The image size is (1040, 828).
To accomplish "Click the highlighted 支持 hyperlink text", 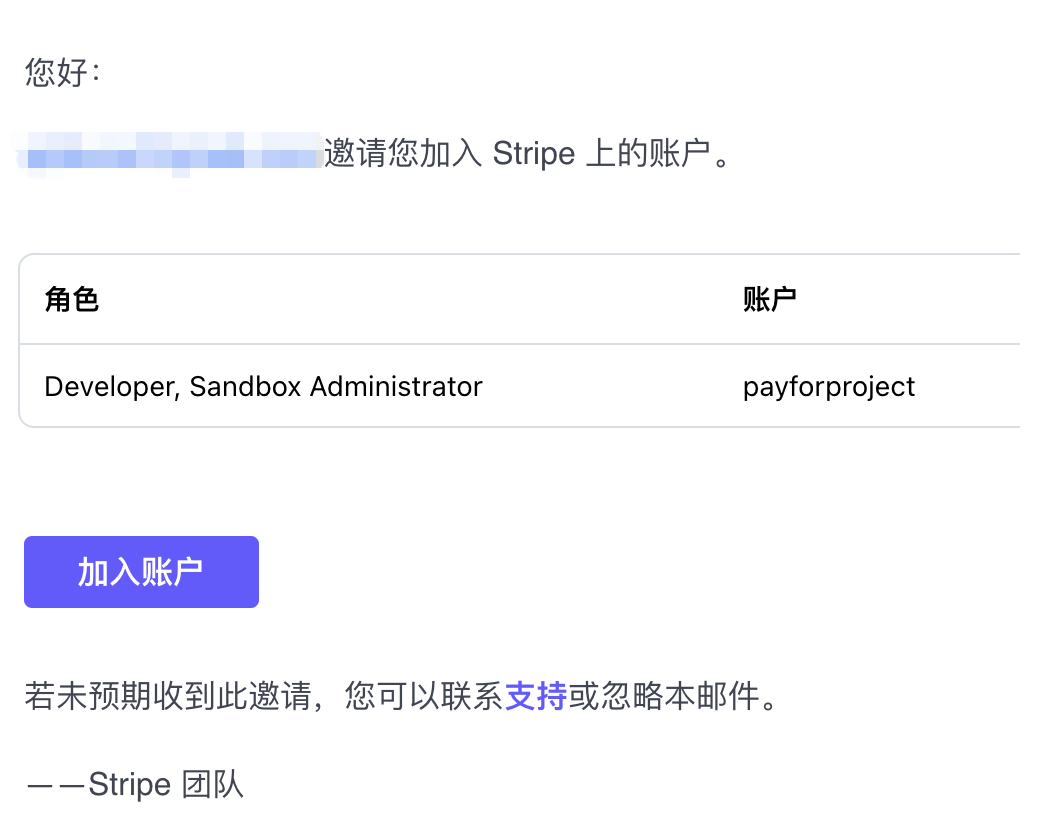I will pos(536,696).
